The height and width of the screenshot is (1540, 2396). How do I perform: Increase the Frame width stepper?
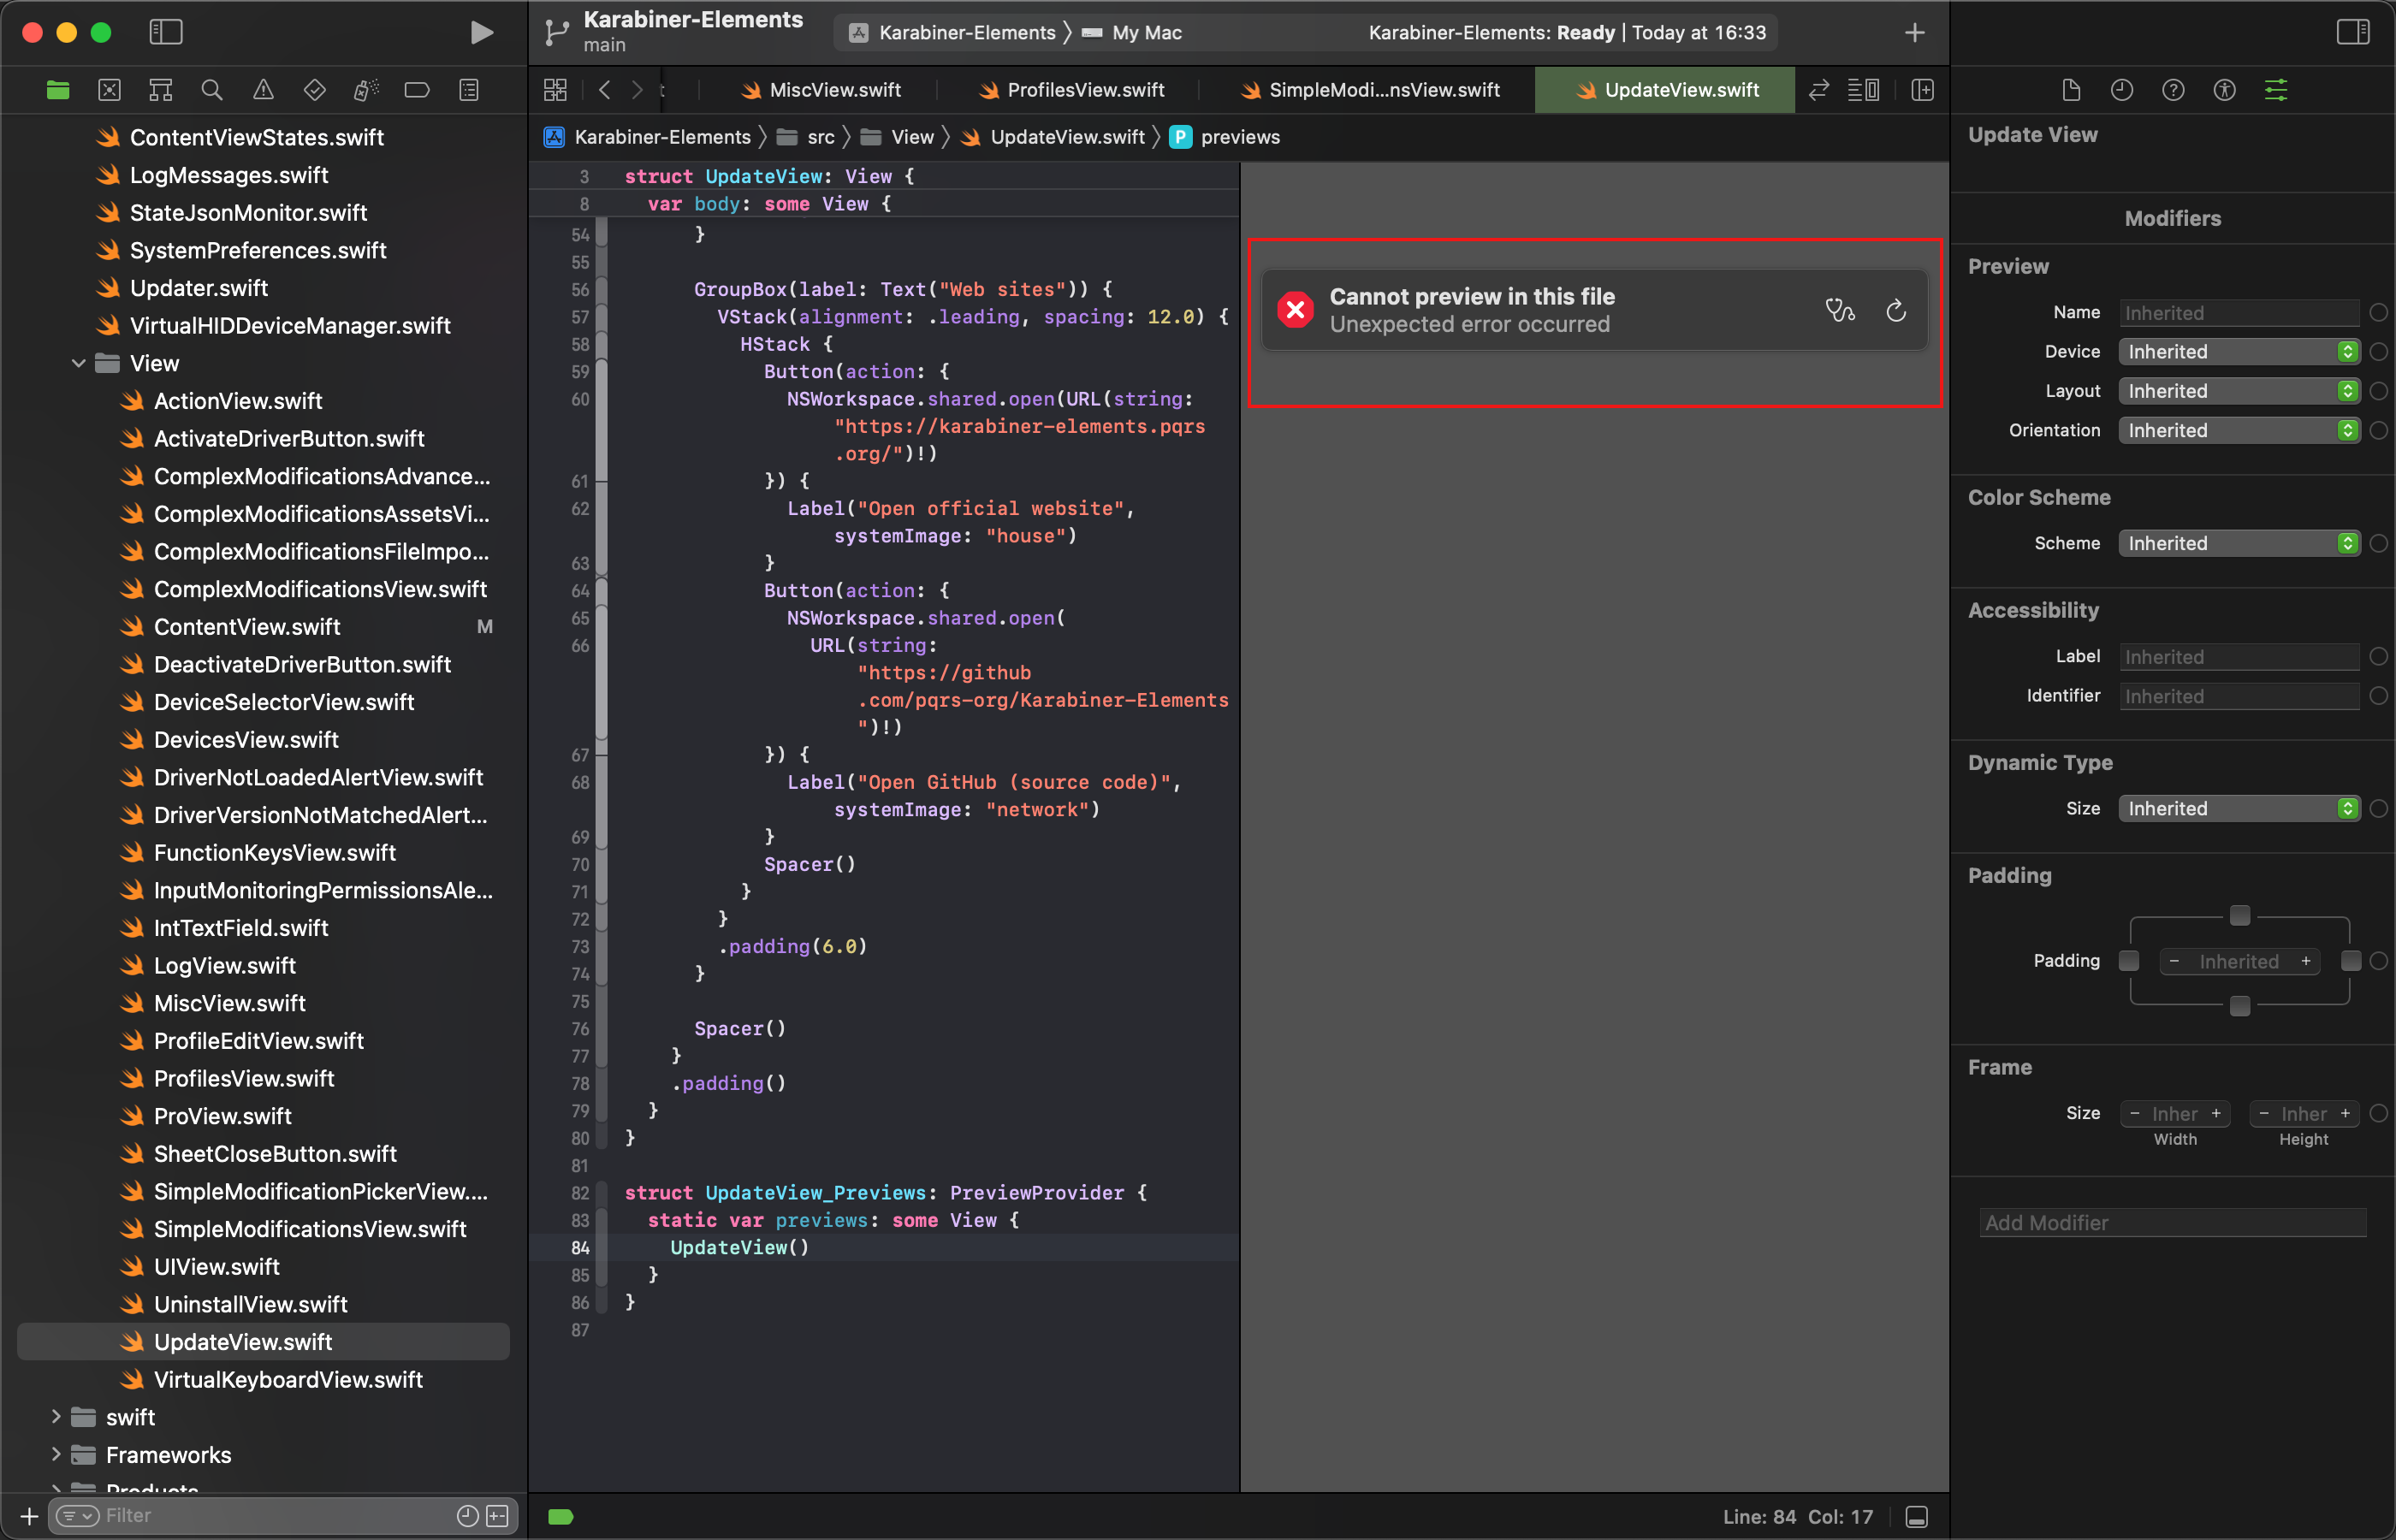[x=2216, y=1113]
